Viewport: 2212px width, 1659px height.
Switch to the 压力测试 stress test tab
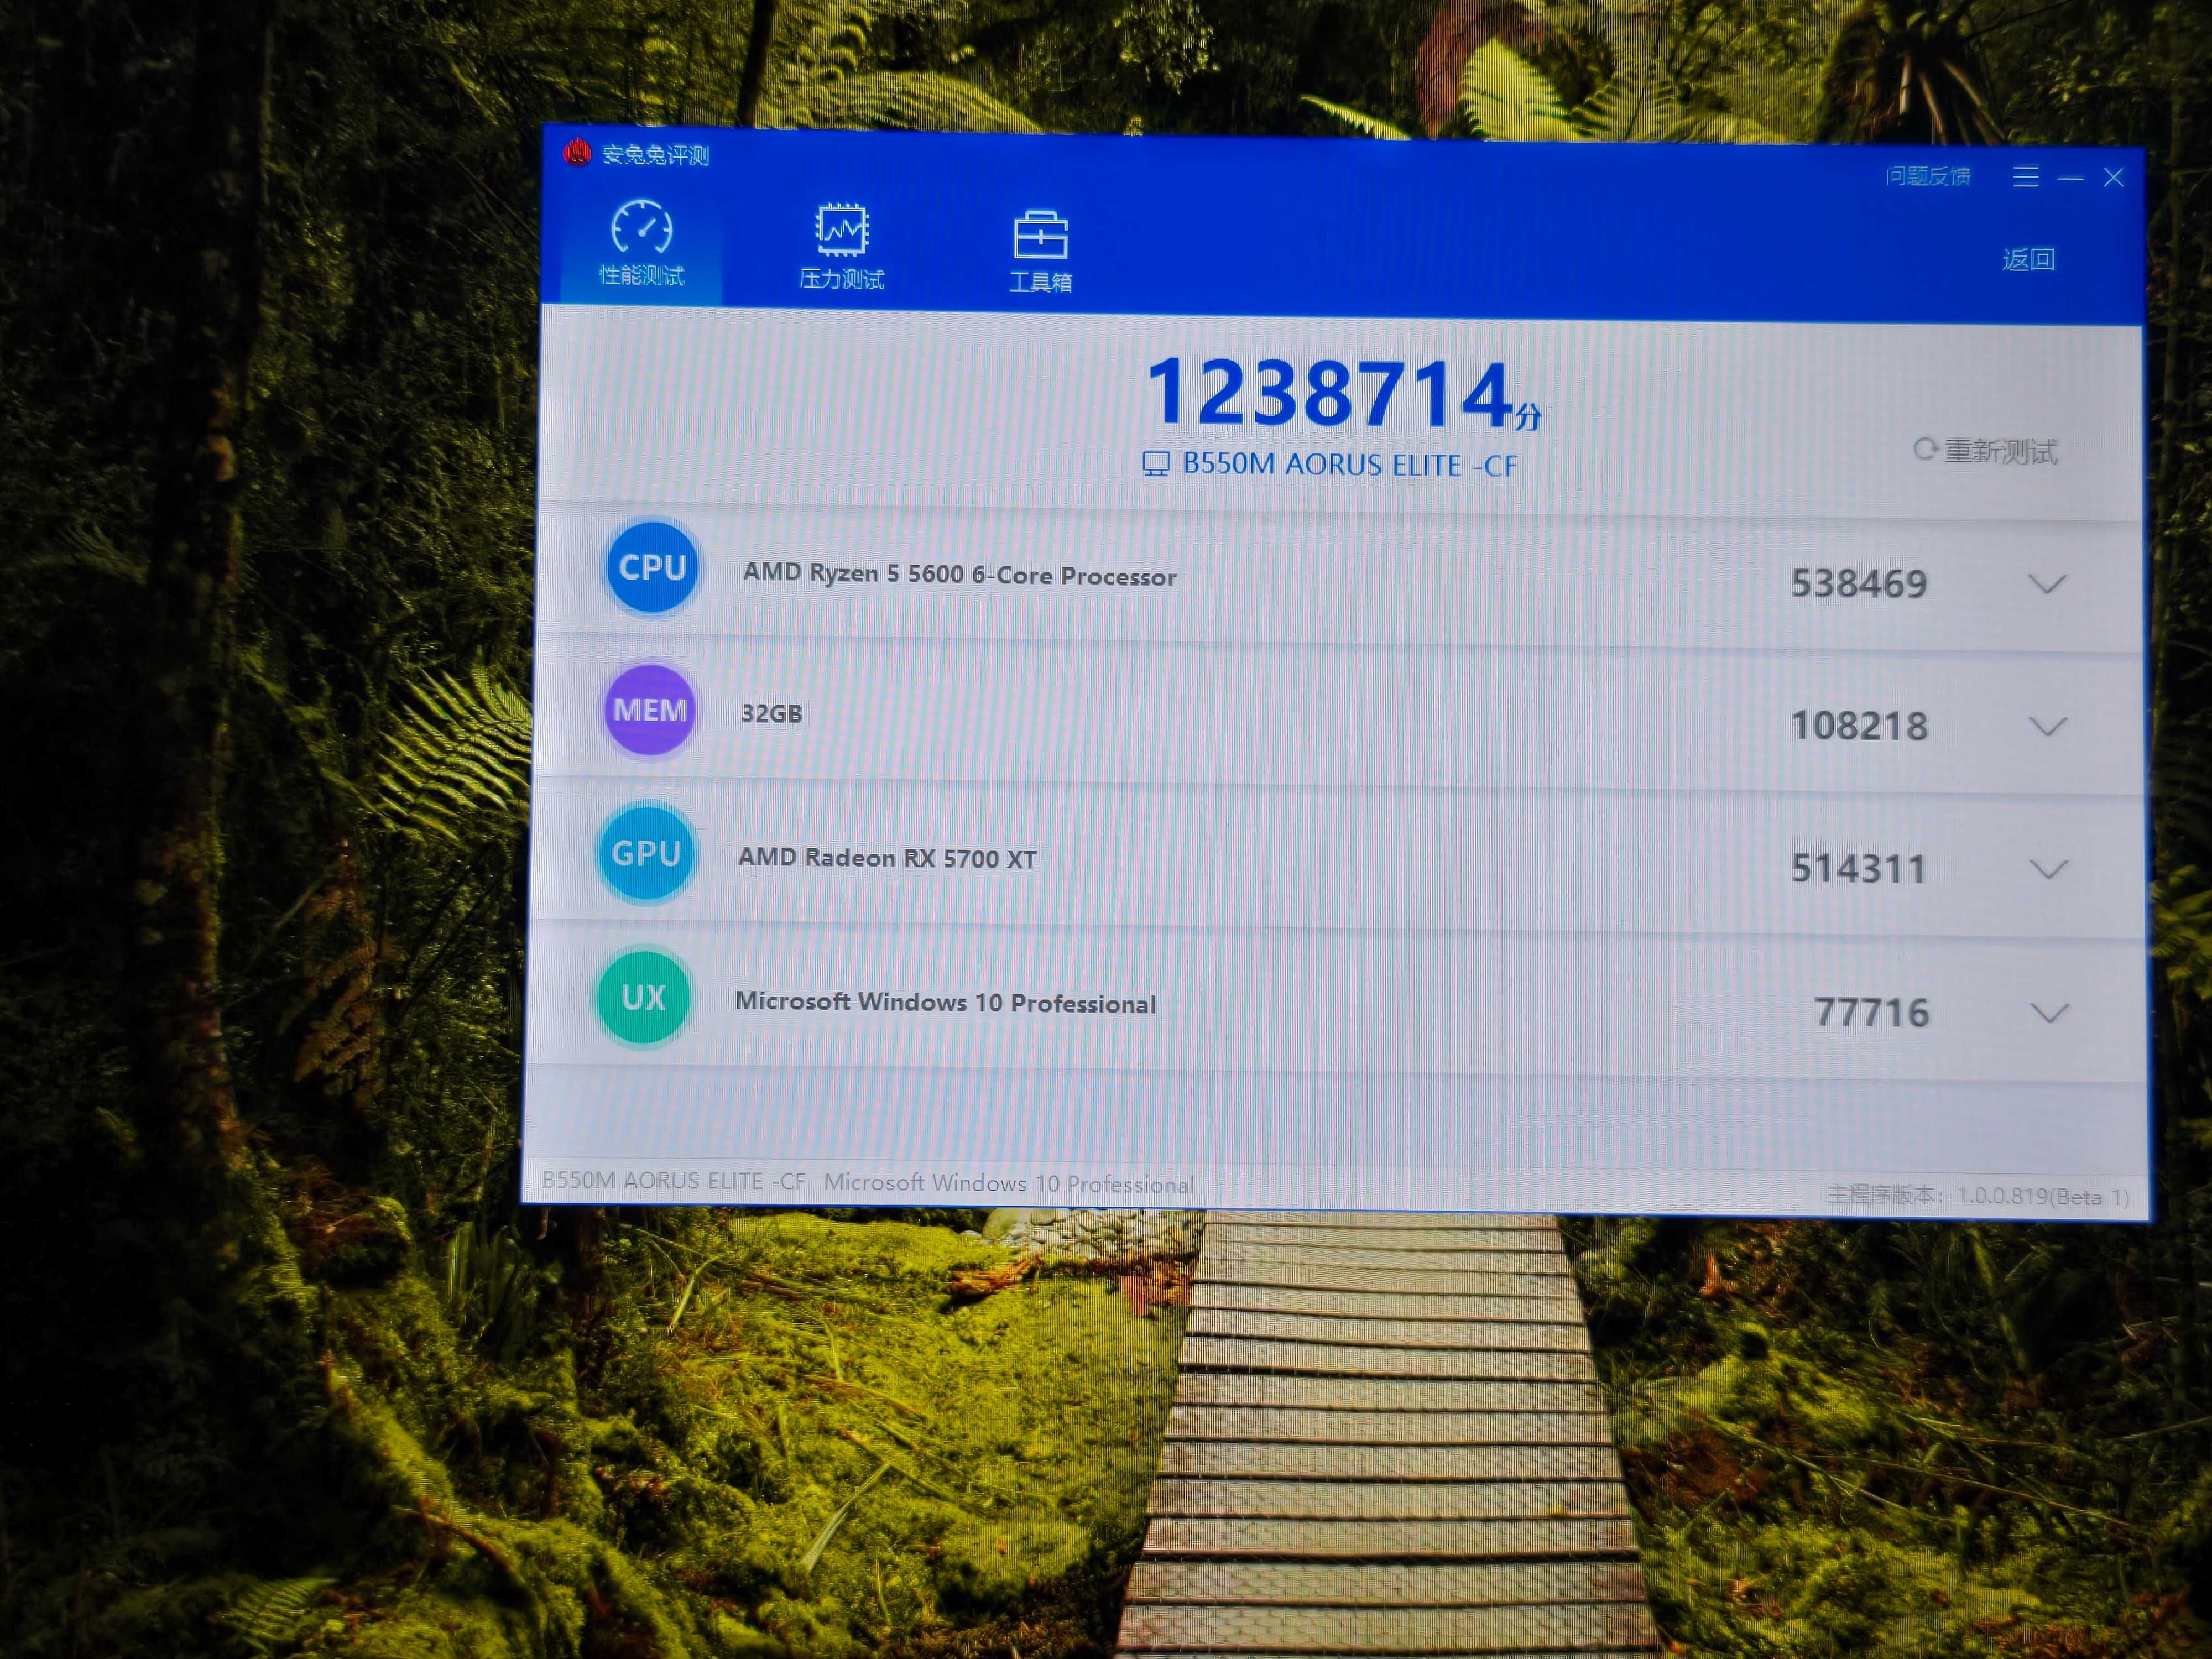[x=841, y=247]
